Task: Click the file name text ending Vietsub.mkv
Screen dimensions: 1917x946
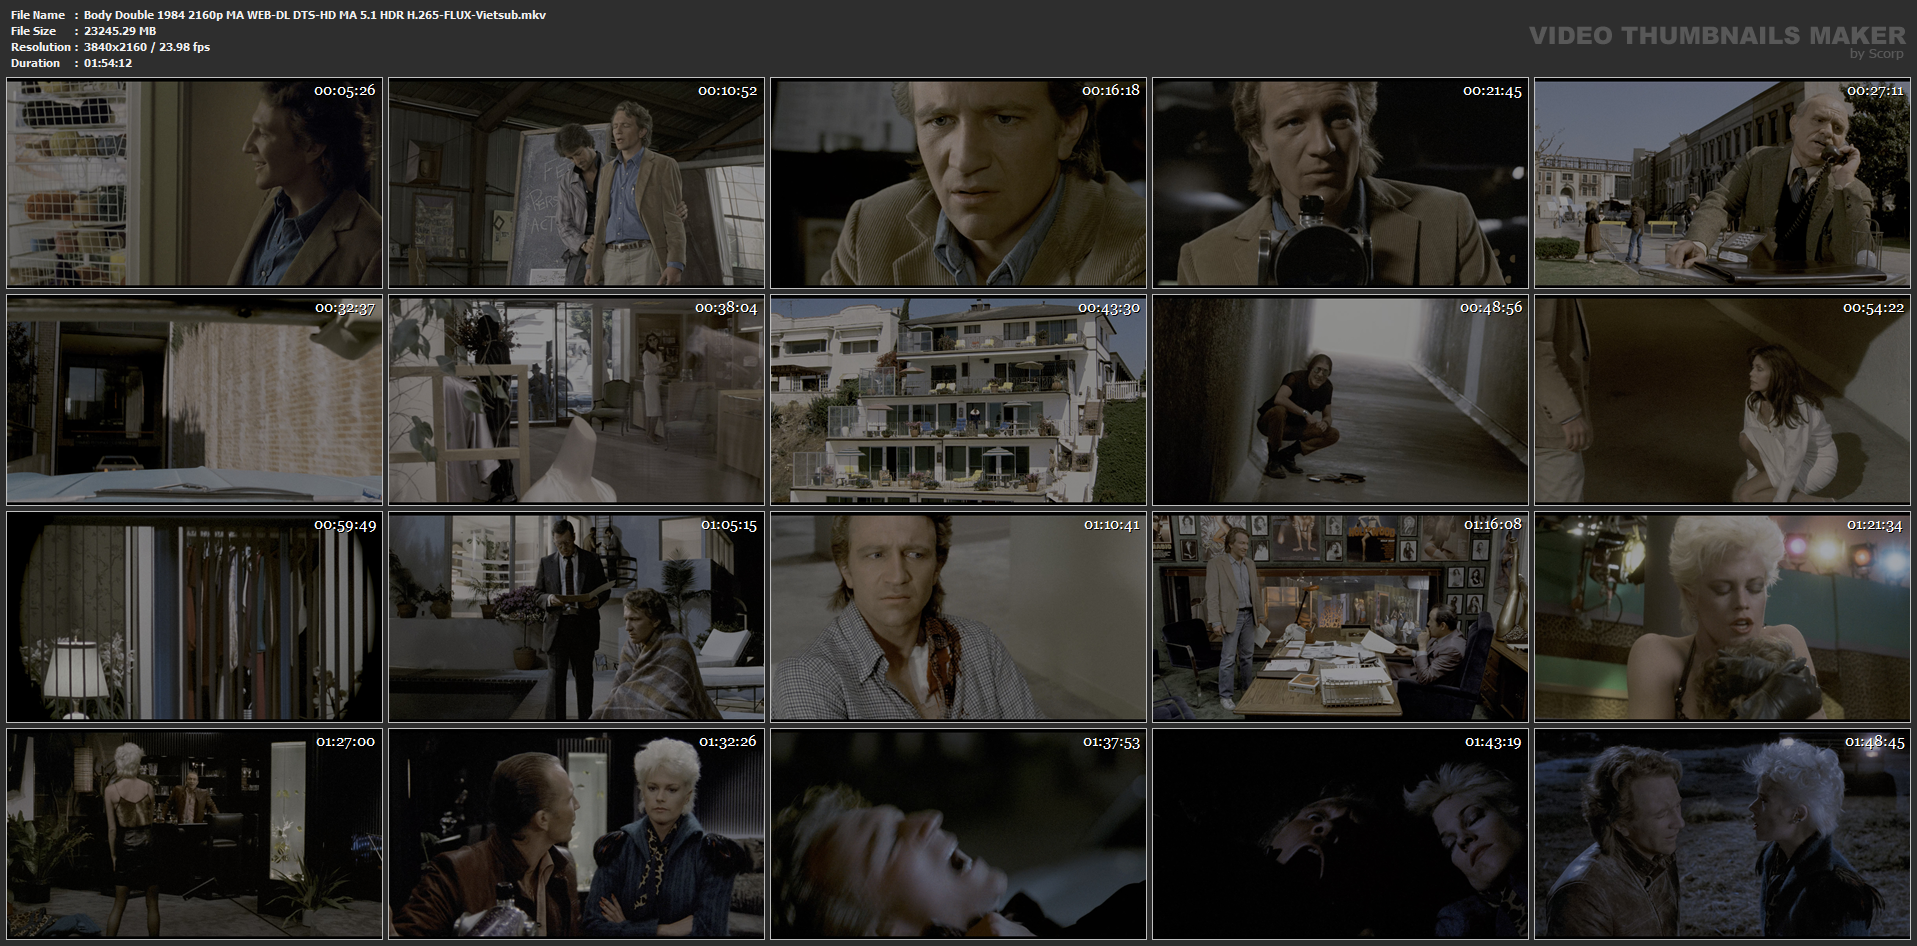Action: coord(315,15)
